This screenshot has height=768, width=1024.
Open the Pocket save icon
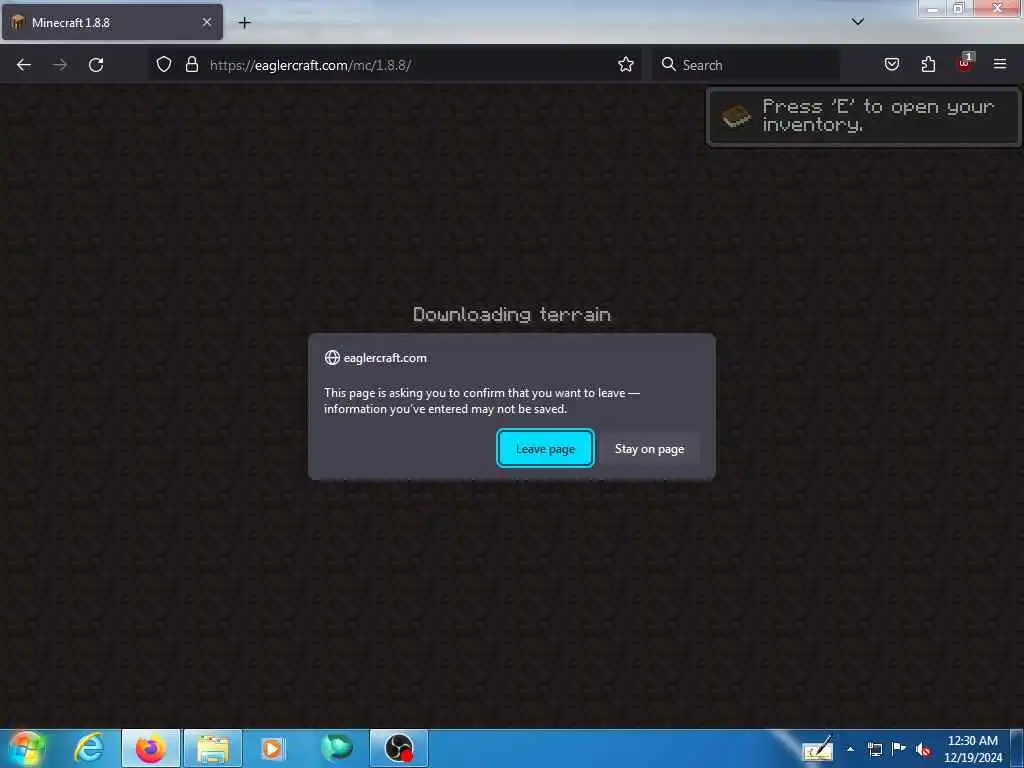[x=892, y=65]
